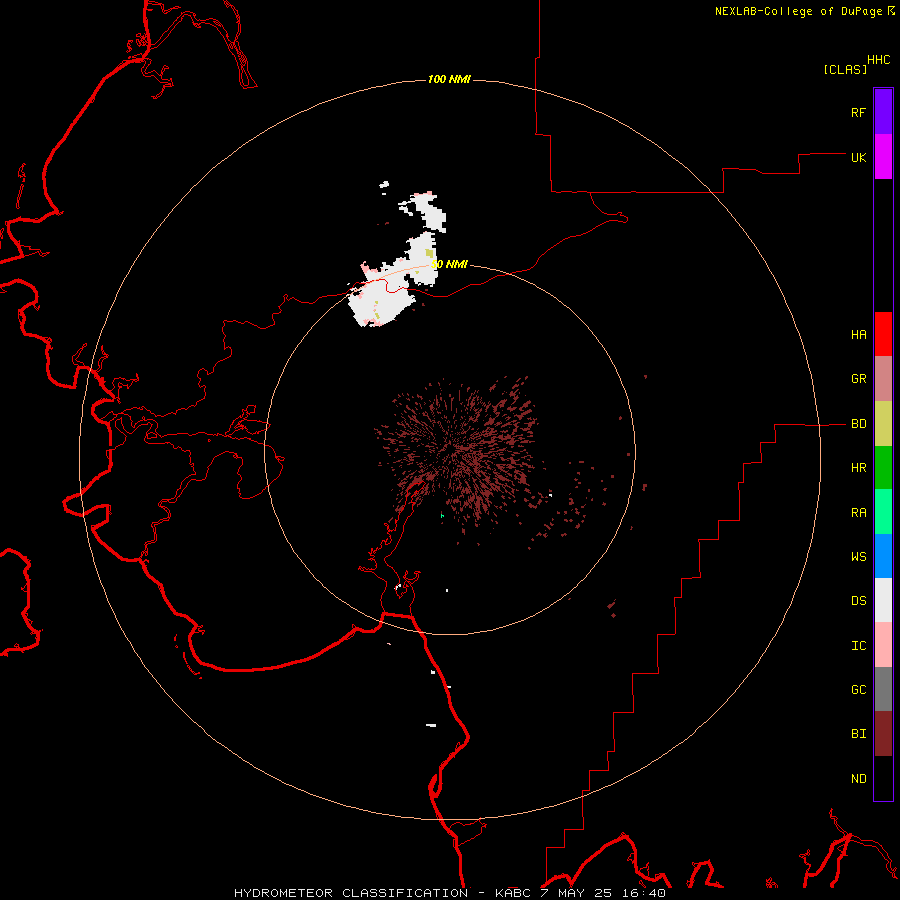
Task: Click the NEXLAB-College of DuPage text
Action: pyautogui.click(x=798, y=11)
